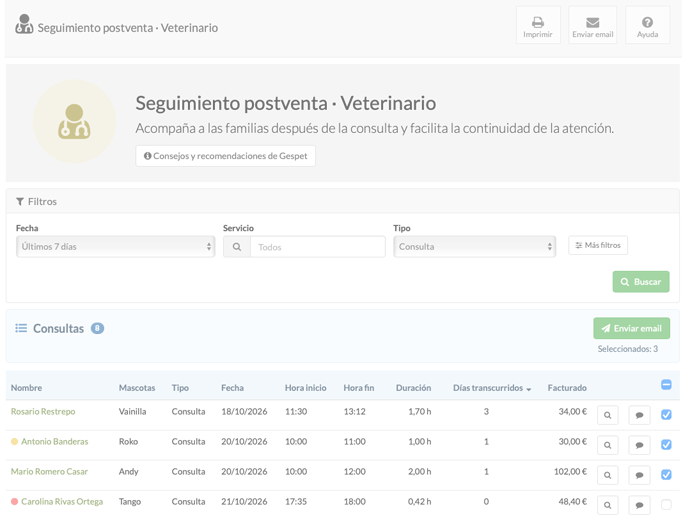Focus the Servicio Todos input field
Image resolution: width=682 pixels, height=518 pixels.
coord(318,247)
